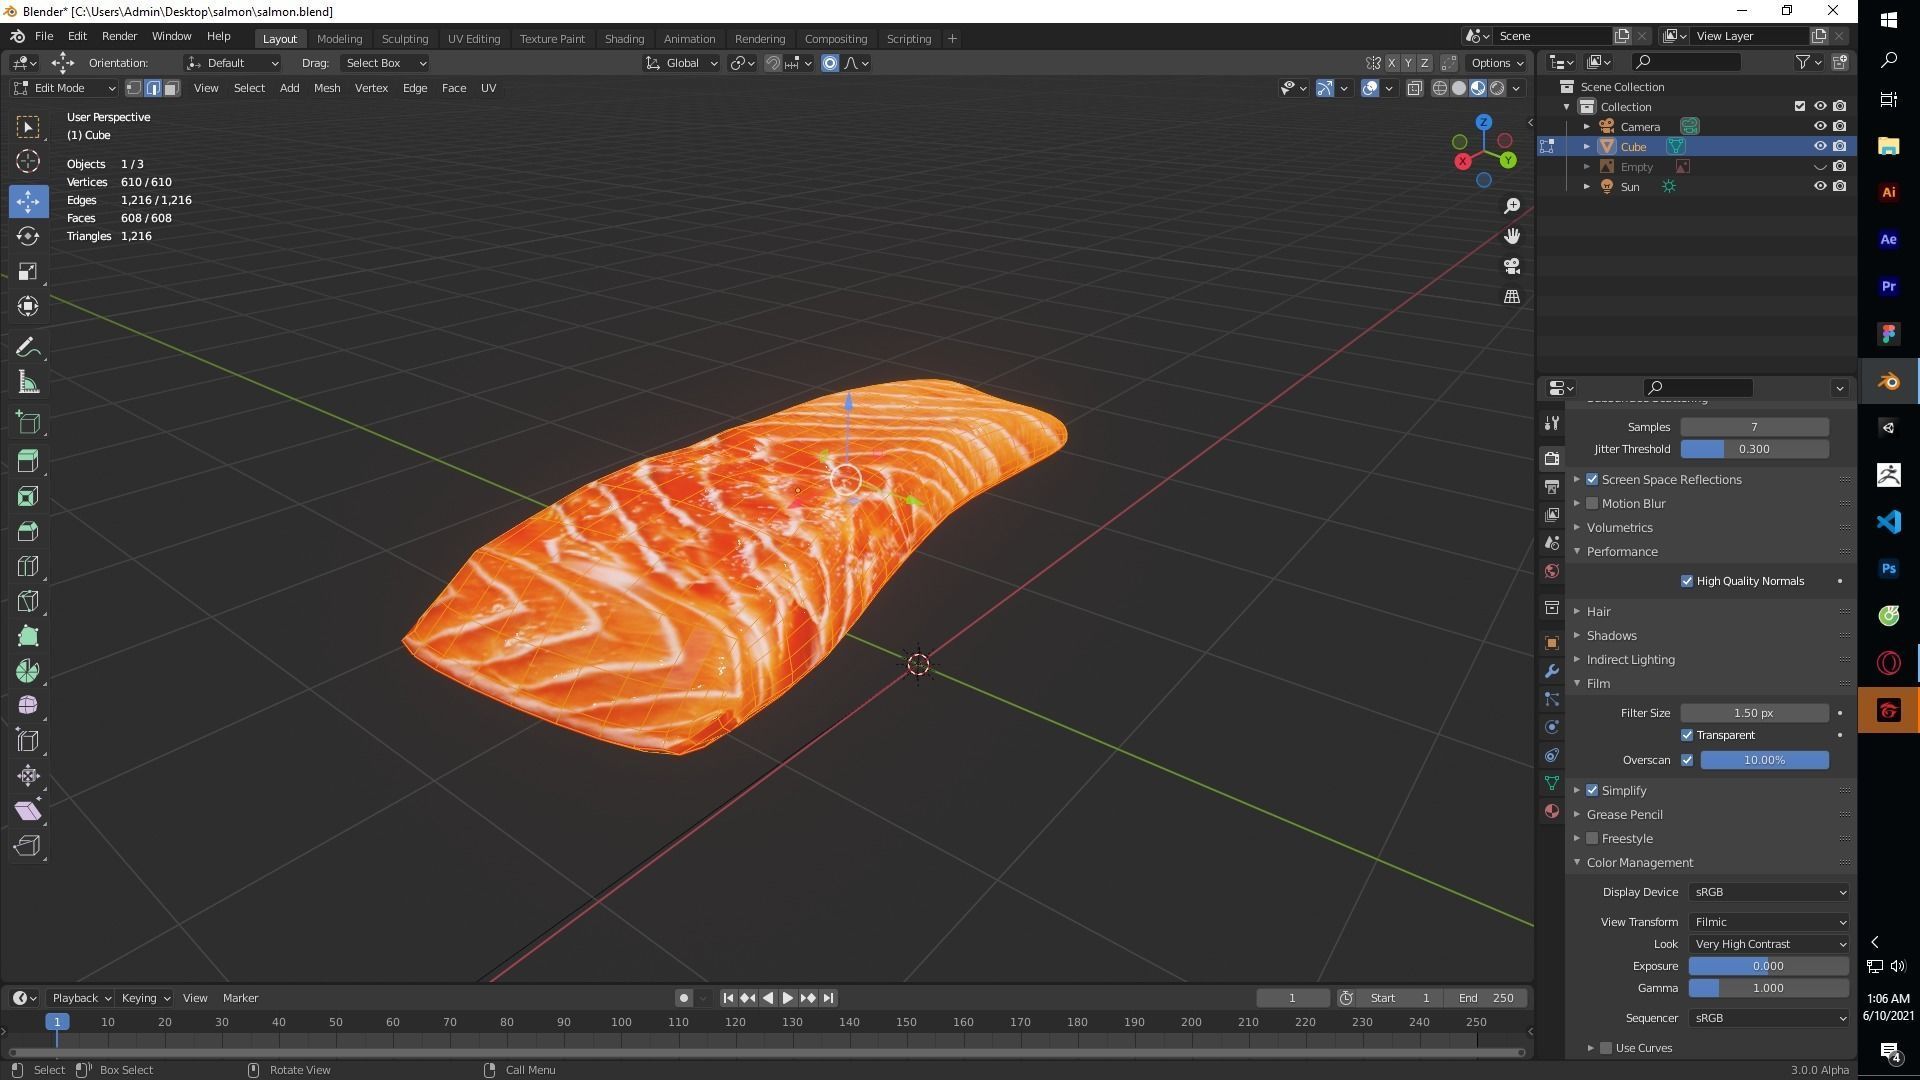
Task: Select the Transform tool
Action: pyautogui.click(x=28, y=306)
